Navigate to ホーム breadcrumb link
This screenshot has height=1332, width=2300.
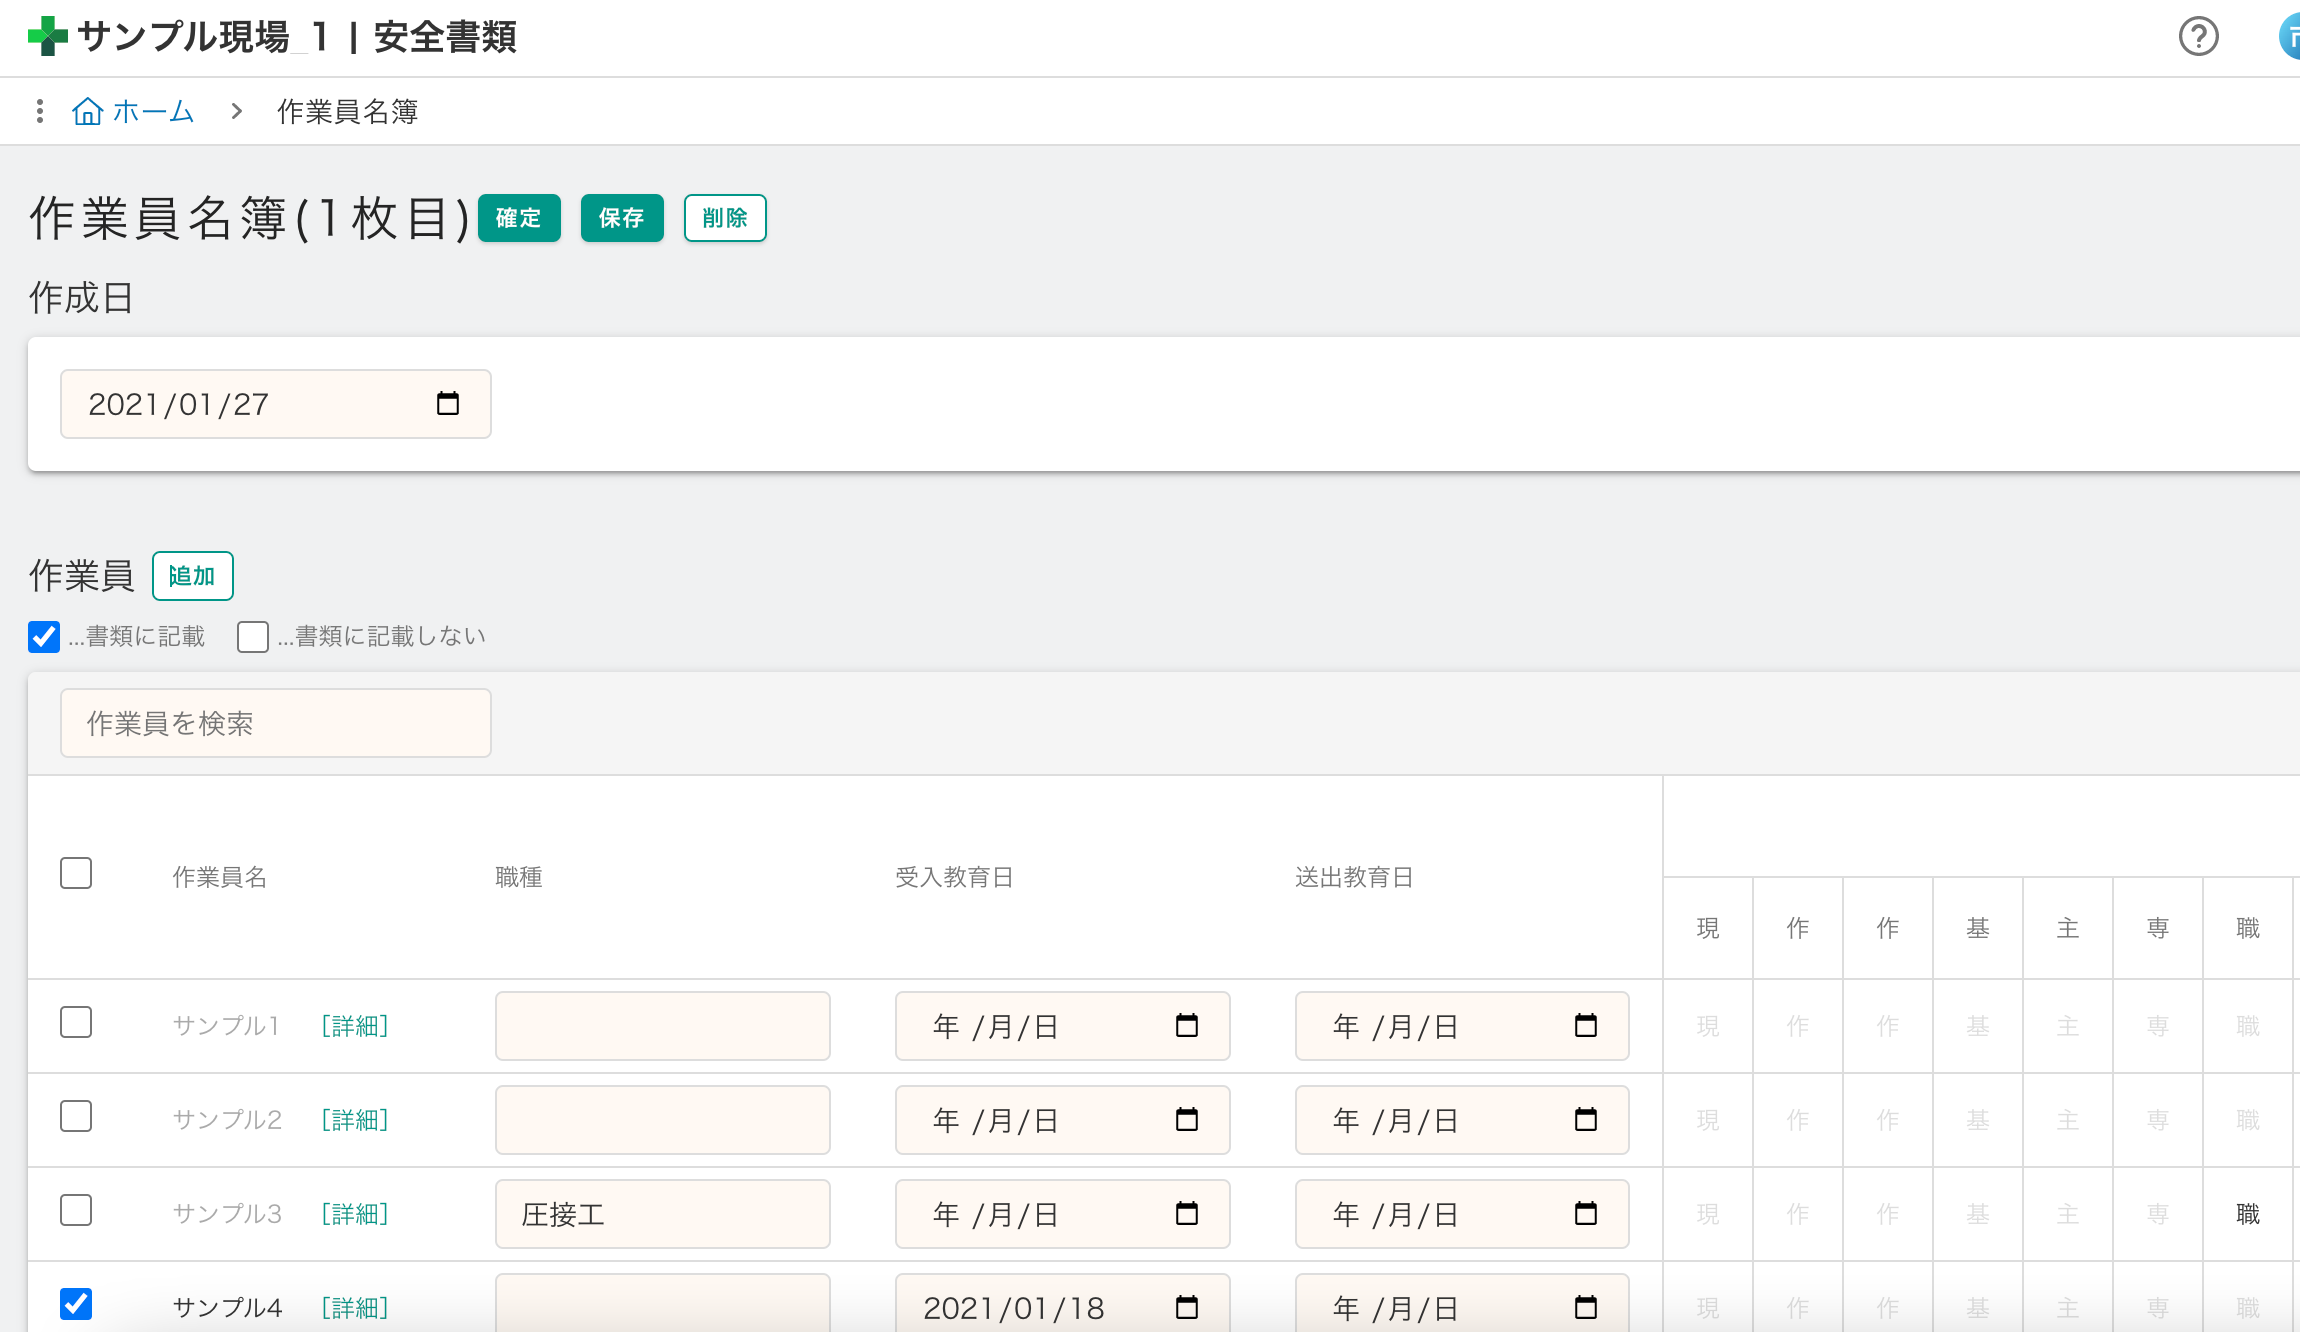point(153,111)
